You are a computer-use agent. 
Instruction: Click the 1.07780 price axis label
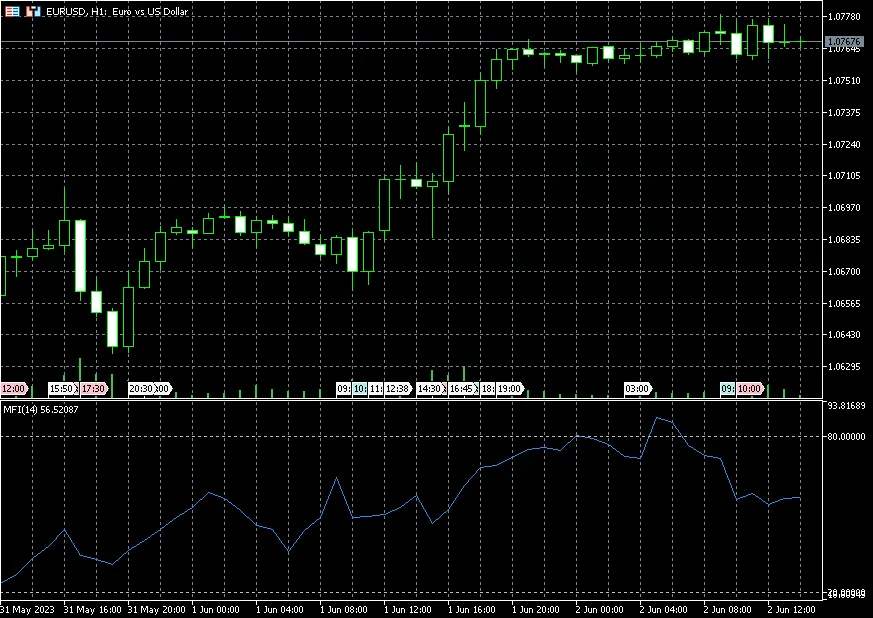[844, 17]
